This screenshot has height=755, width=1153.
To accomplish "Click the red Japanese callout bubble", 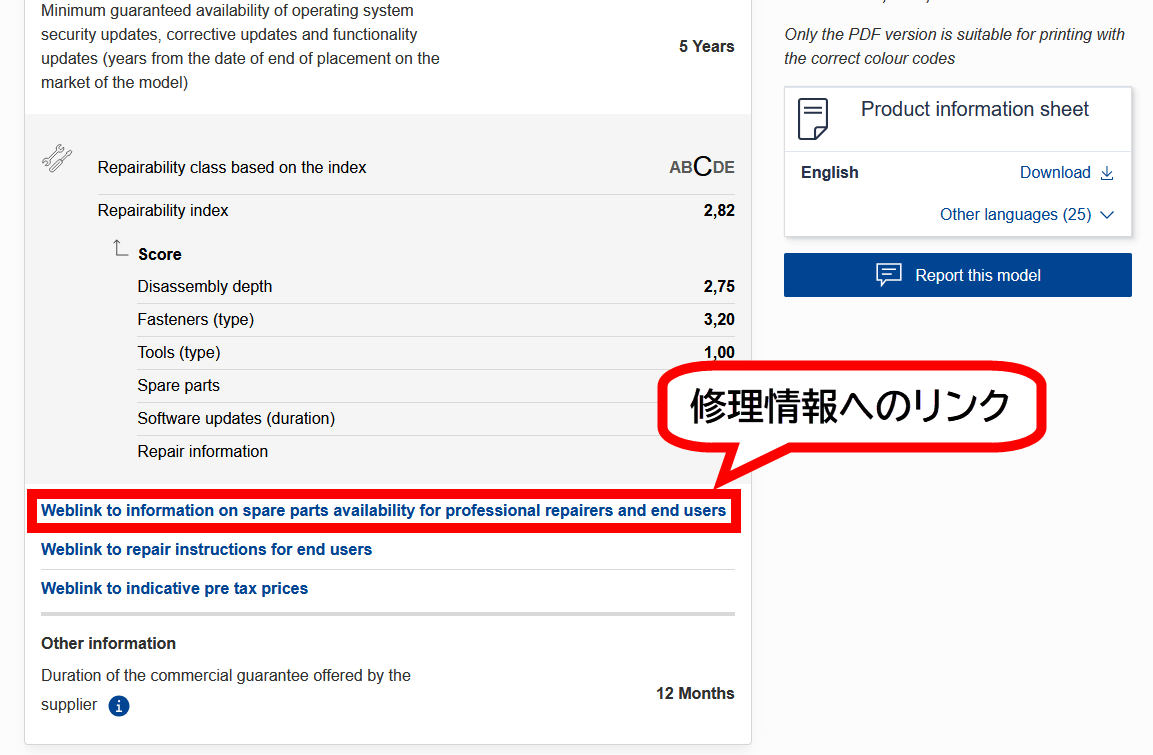I will point(851,407).
